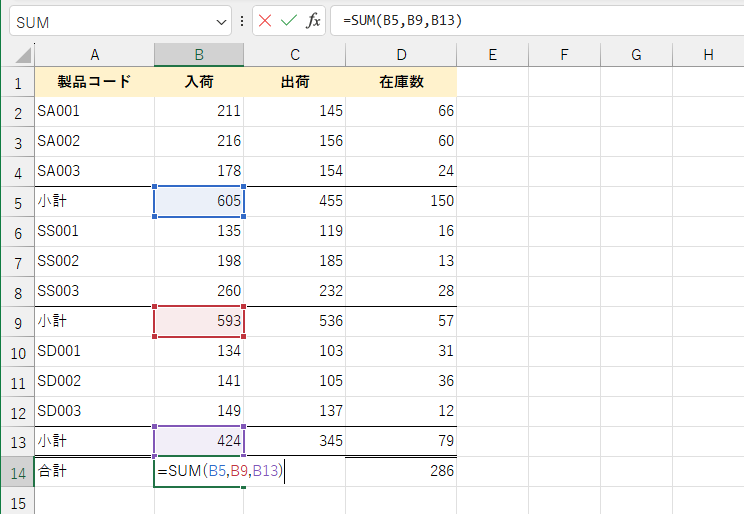Select cell with value 211

(199, 112)
